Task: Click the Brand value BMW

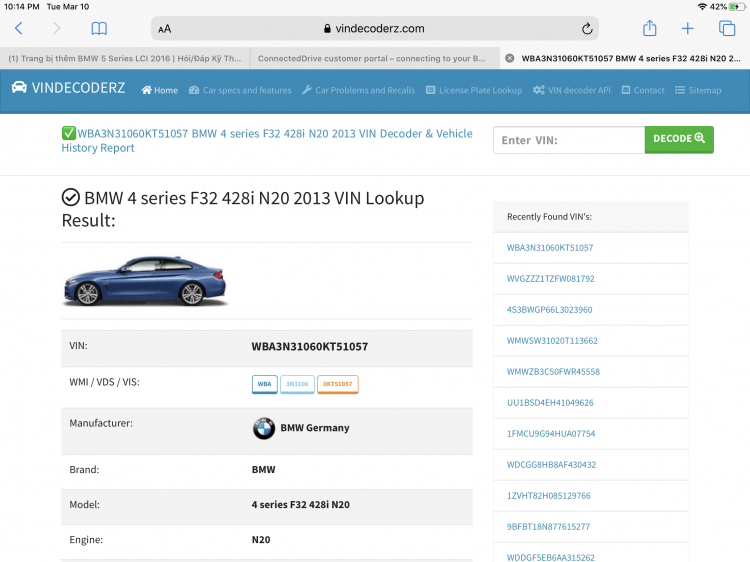Action: [x=264, y=470]
